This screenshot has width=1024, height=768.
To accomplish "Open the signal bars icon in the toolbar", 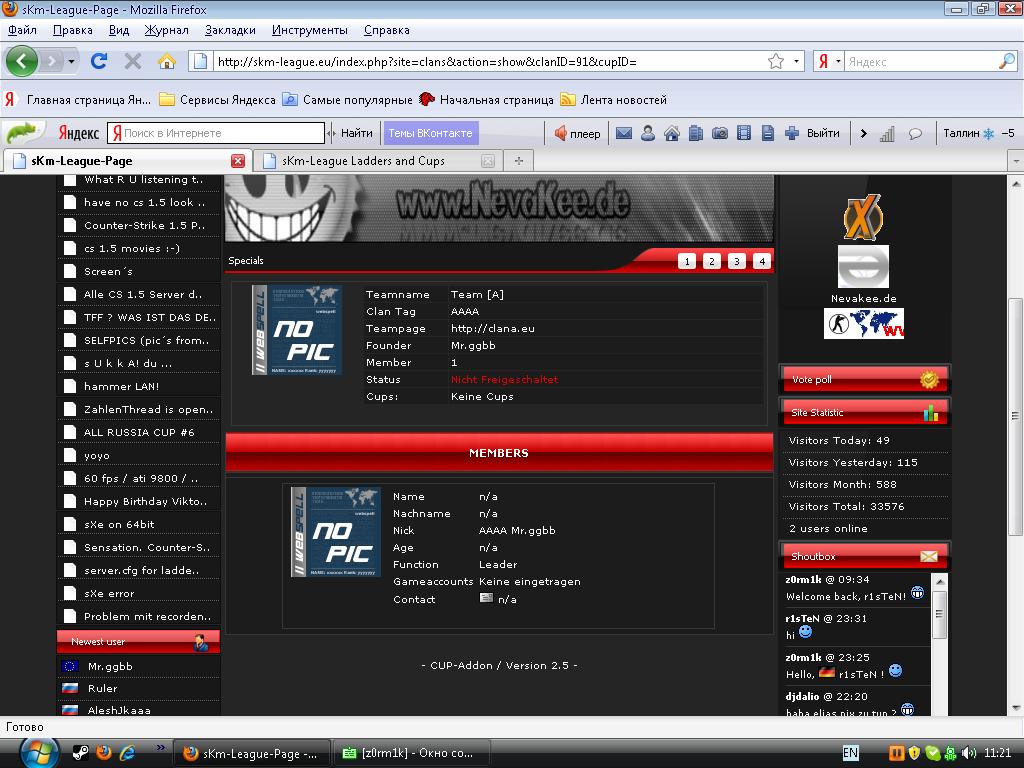I will (x=887, y=134).
